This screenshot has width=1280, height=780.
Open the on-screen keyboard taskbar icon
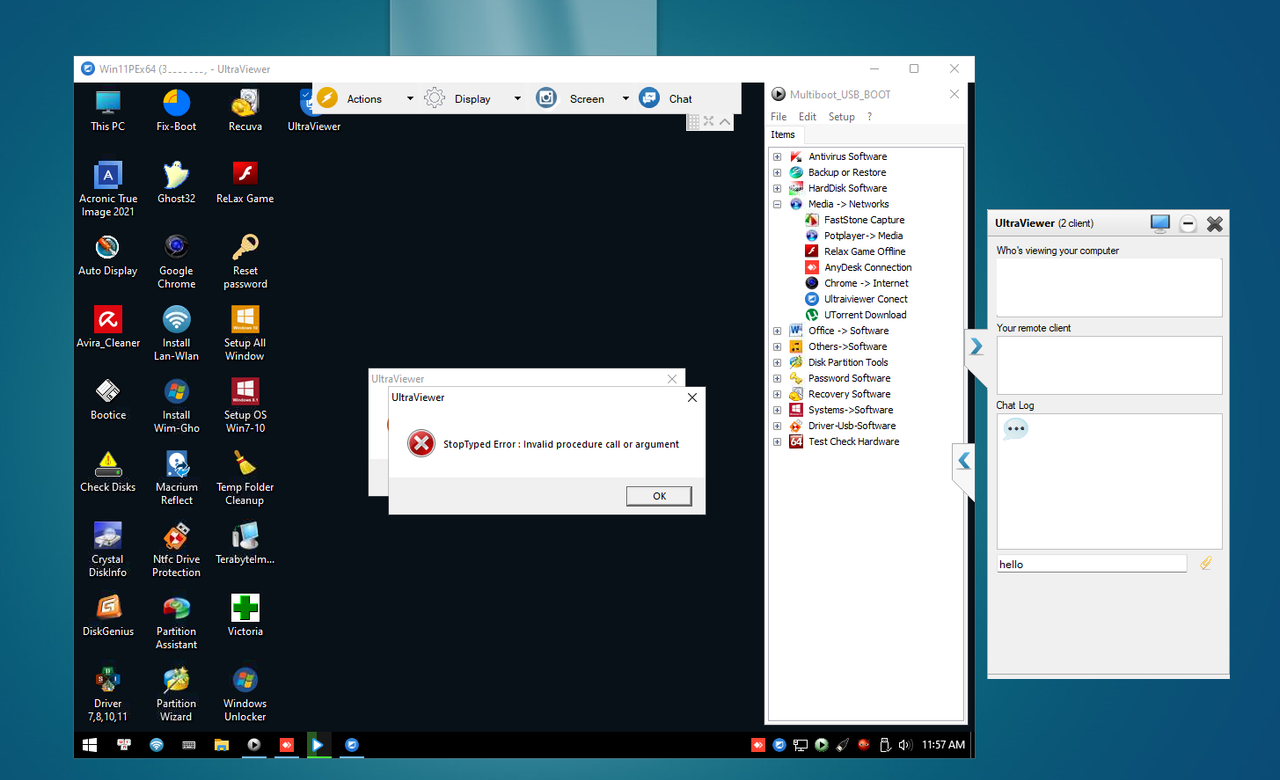(x=188, y=745)
